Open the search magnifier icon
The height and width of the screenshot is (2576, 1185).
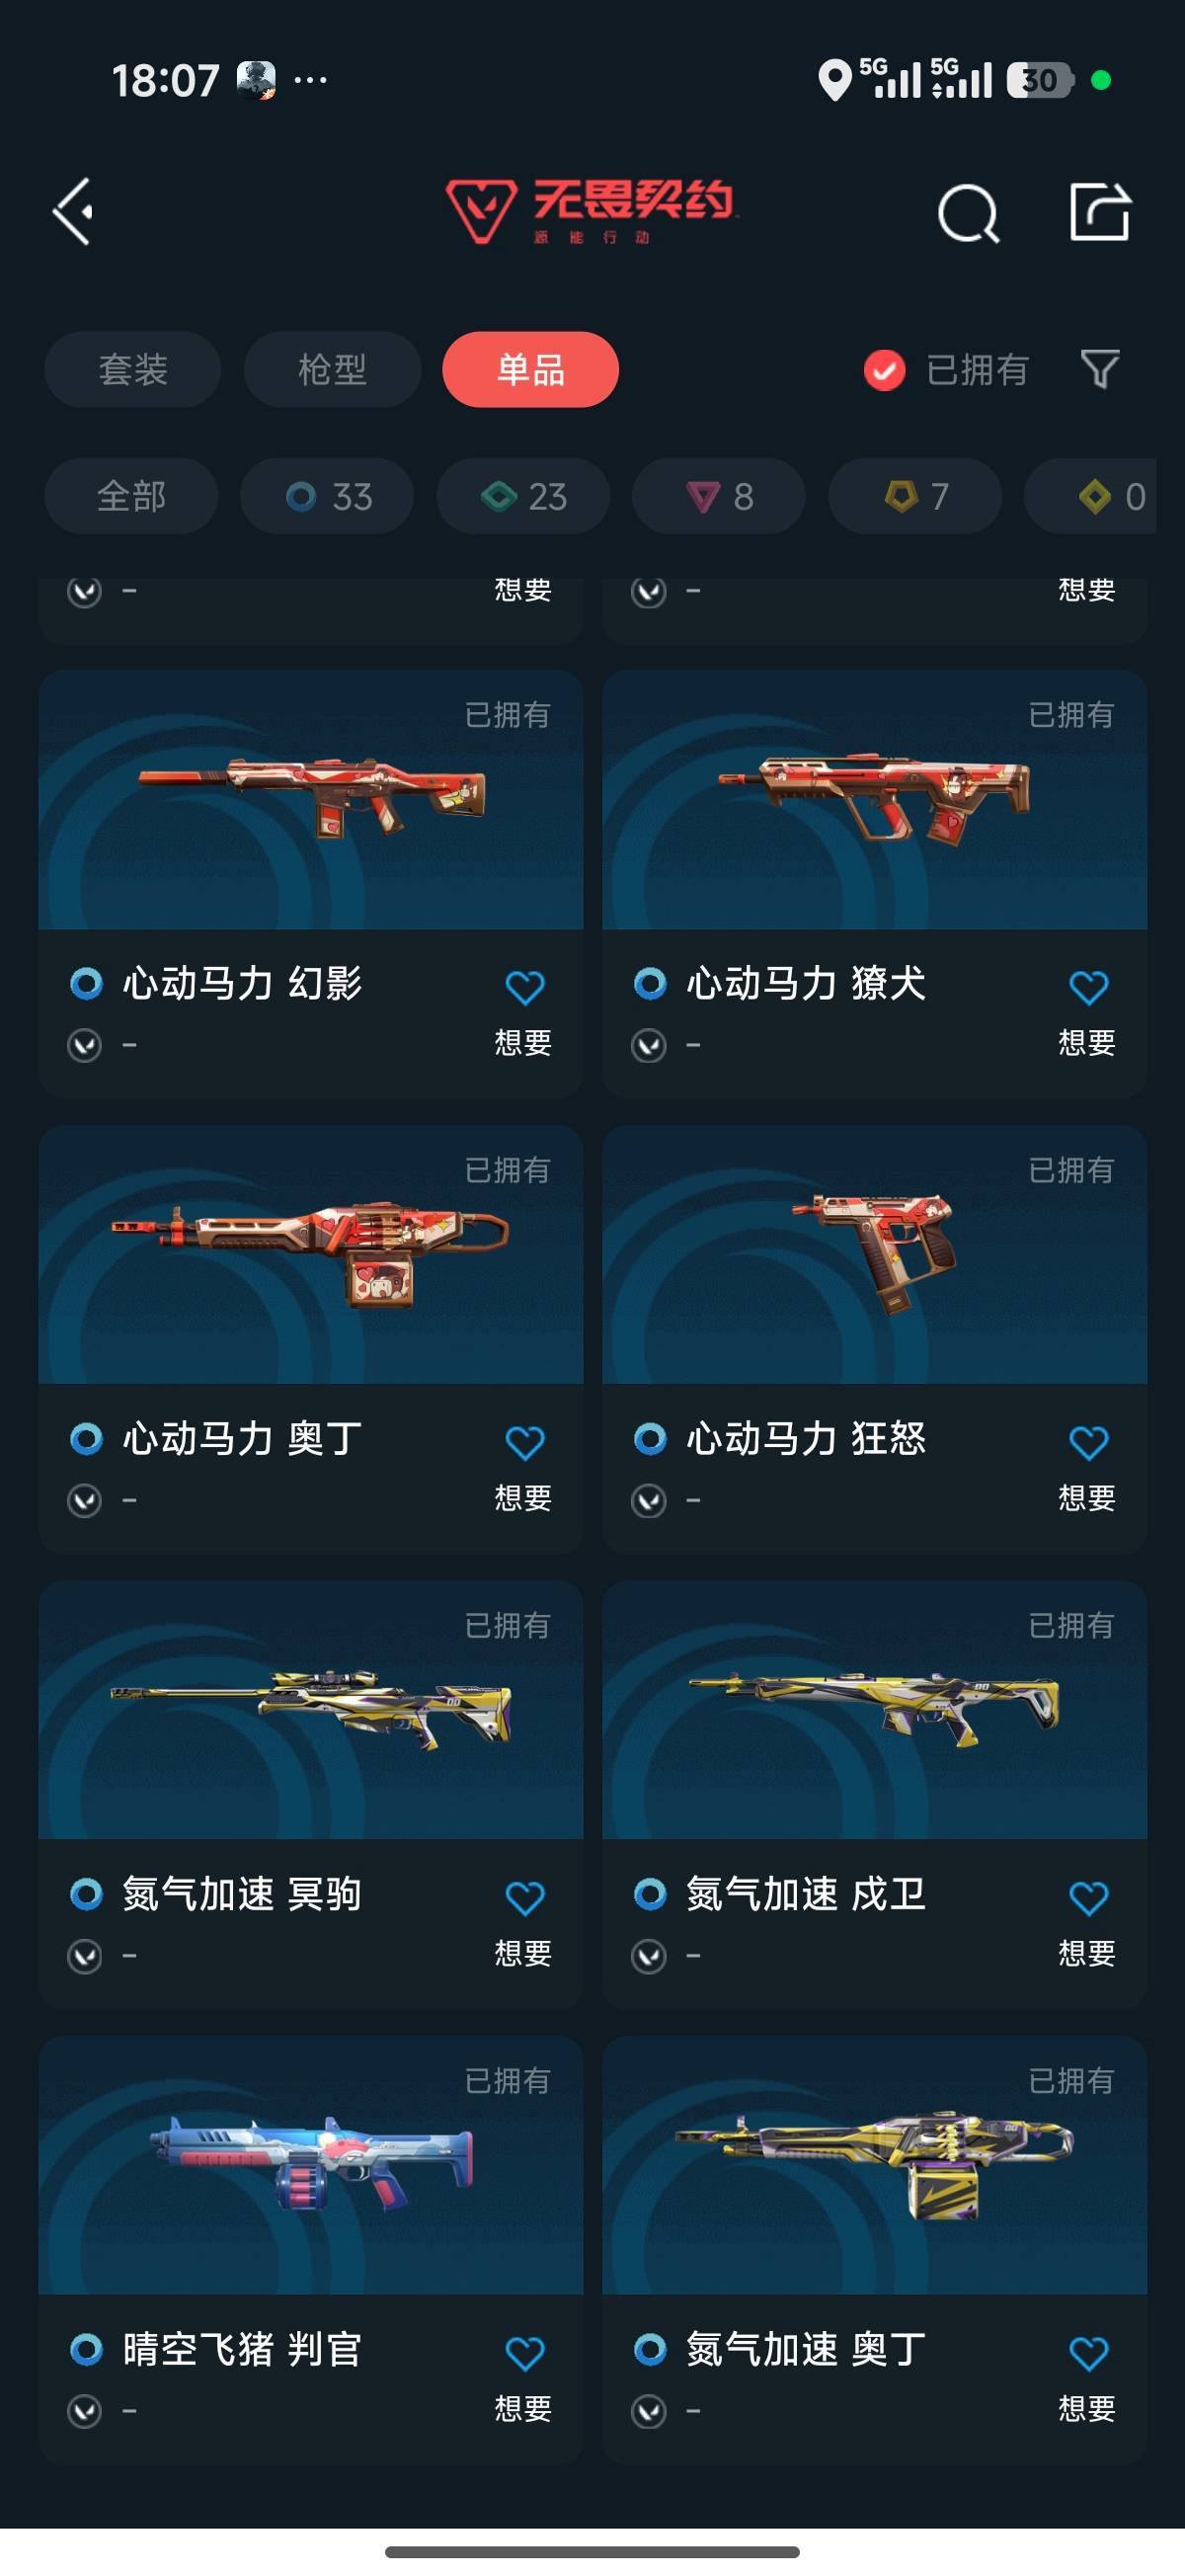point(968,212)
